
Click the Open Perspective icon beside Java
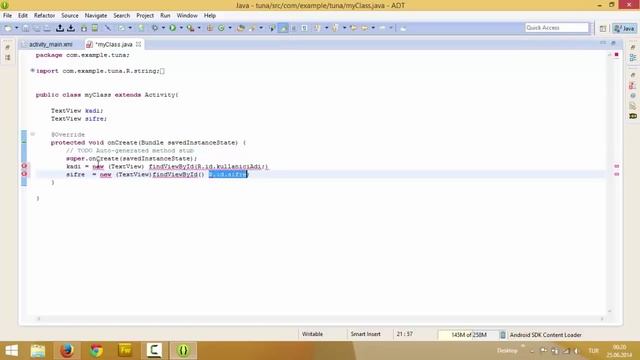click(603, 28)
